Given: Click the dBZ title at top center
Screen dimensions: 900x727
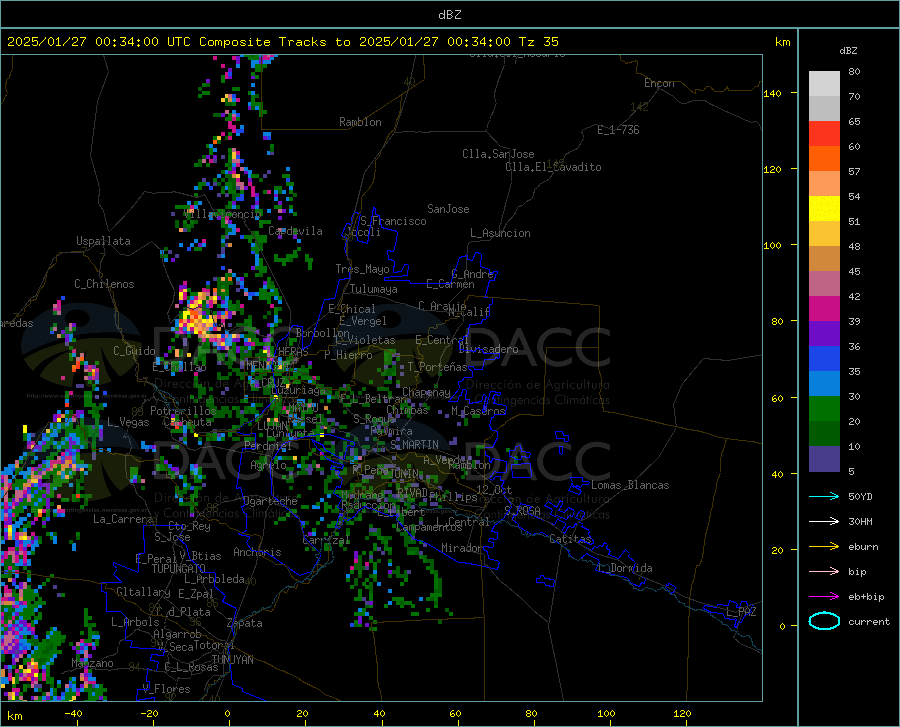Looking at the screenshot, I should [x=449, y=15].
